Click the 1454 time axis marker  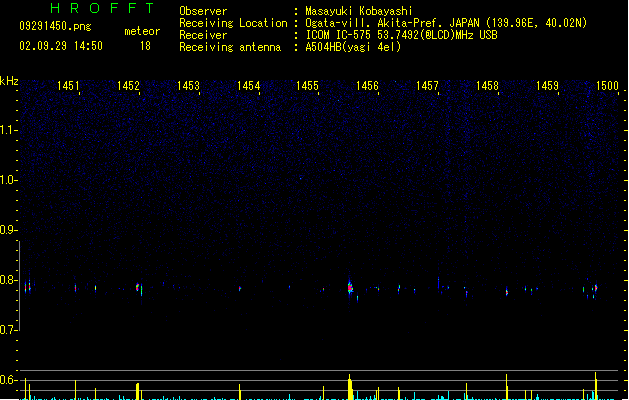pyautogui.click(x=248, y=86)
